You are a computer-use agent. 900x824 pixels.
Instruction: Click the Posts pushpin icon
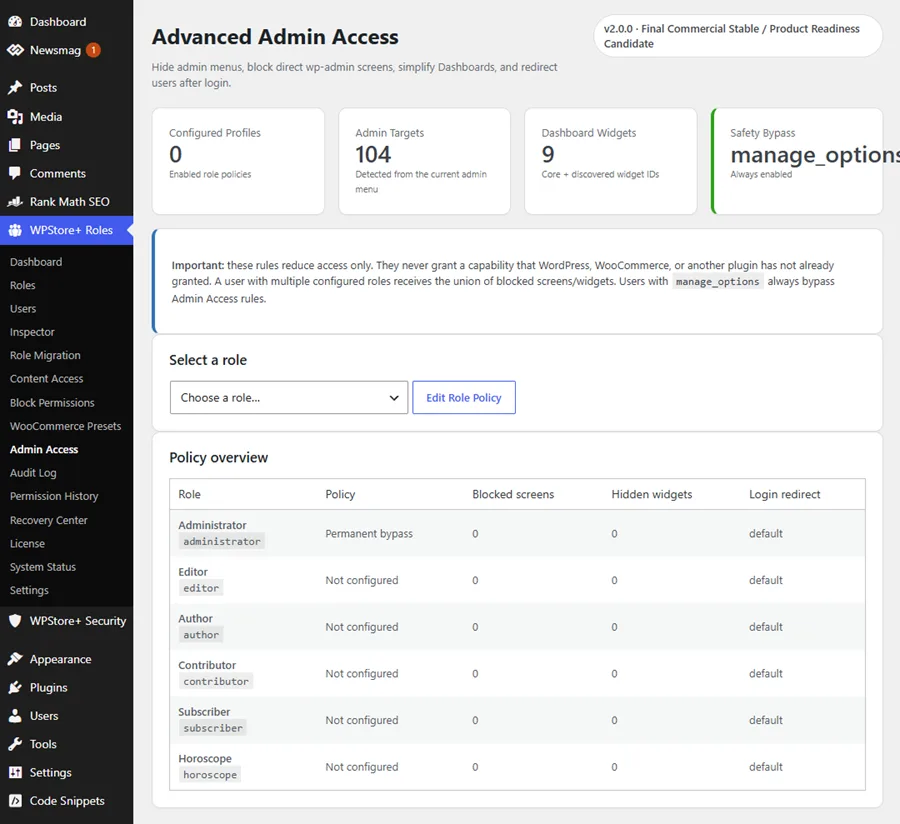pos(15,87)
